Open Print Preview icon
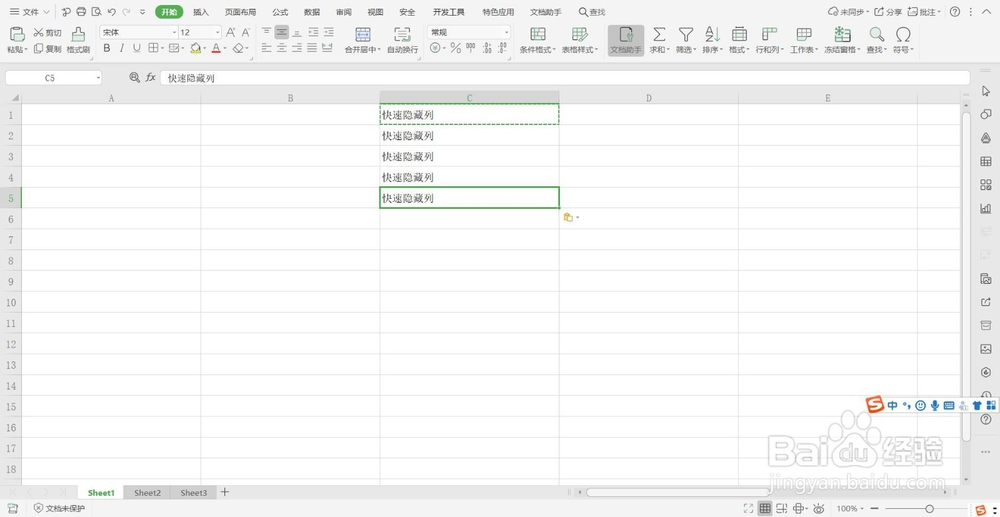Image resolution: width=1000 pixels, height=517 pixels. coord(96,11)
